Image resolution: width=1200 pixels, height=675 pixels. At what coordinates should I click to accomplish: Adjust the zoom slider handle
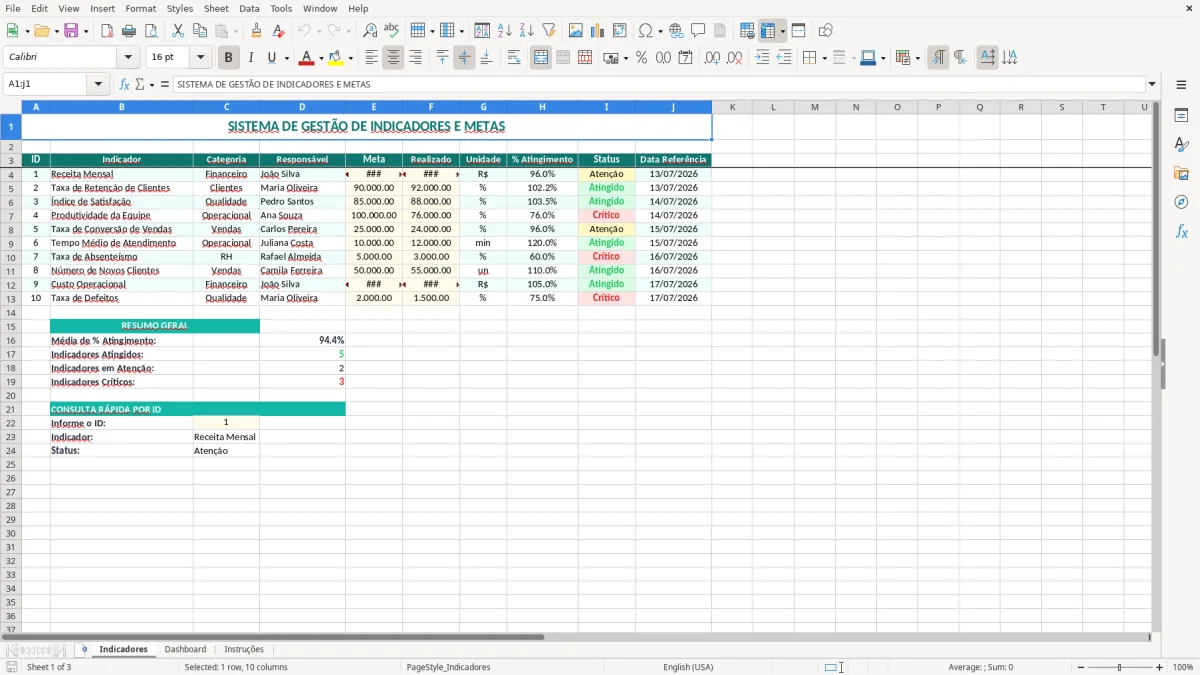click(x=1120, y=667)
